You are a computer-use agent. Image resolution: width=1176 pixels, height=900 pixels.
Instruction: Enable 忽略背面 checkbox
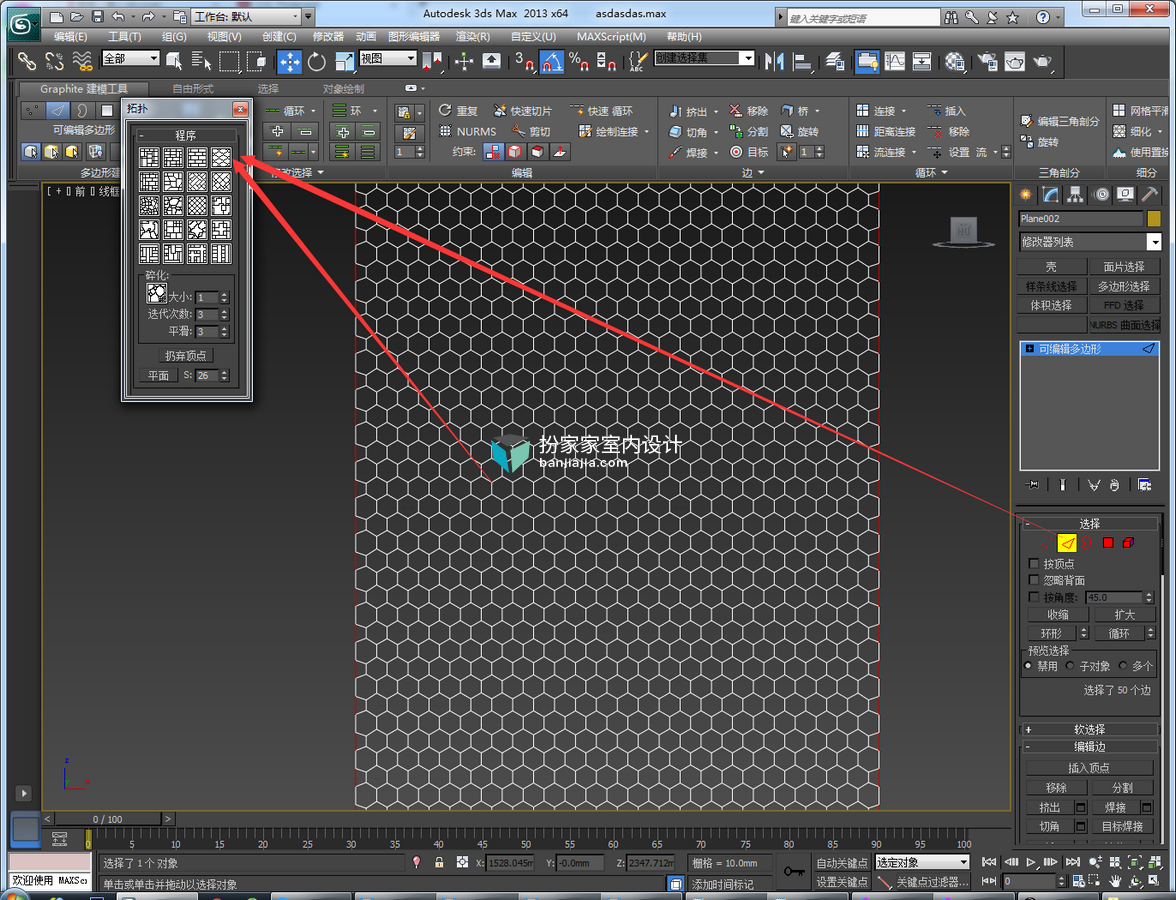(1034, 580)
